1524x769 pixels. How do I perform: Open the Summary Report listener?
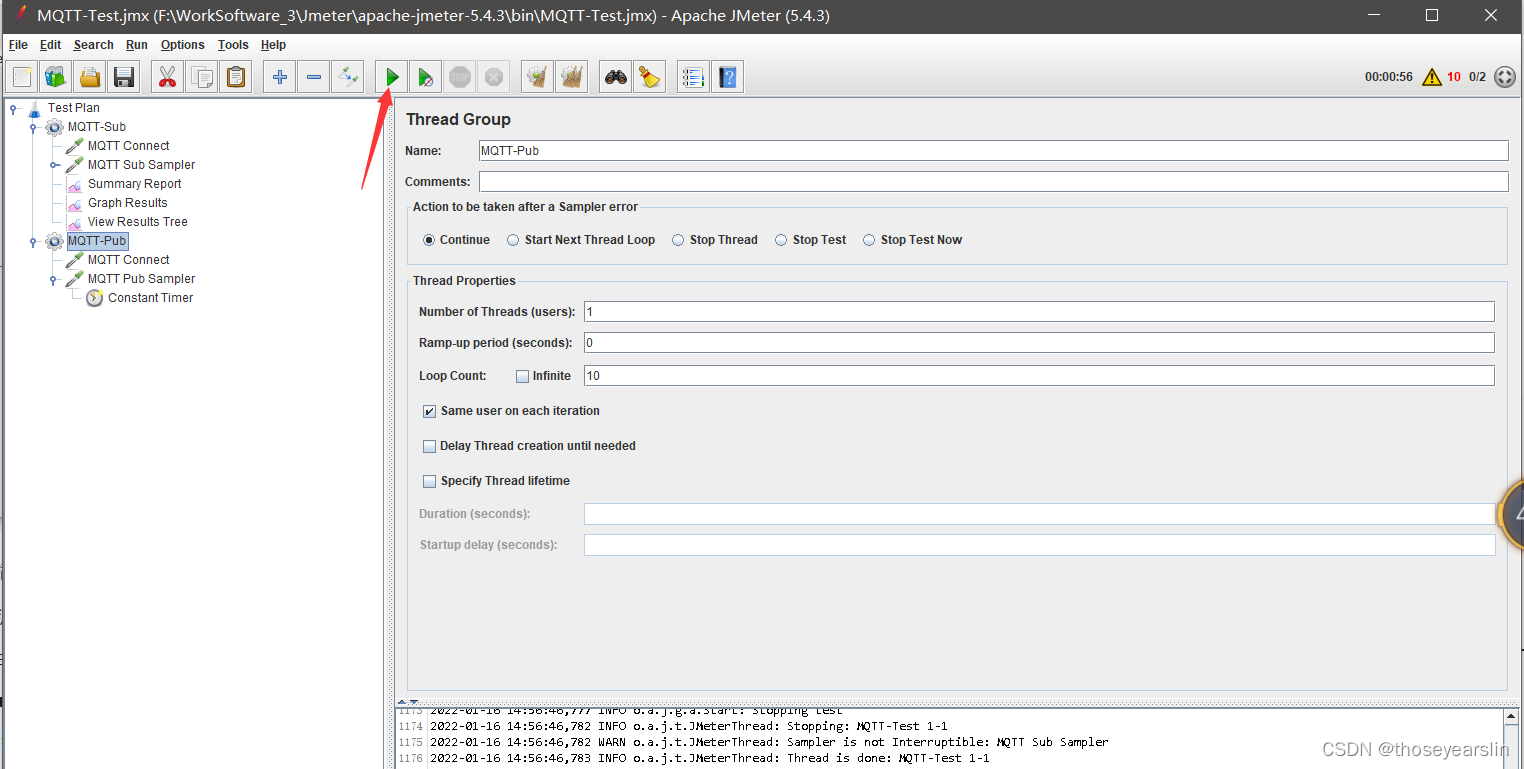click(135, 184)
